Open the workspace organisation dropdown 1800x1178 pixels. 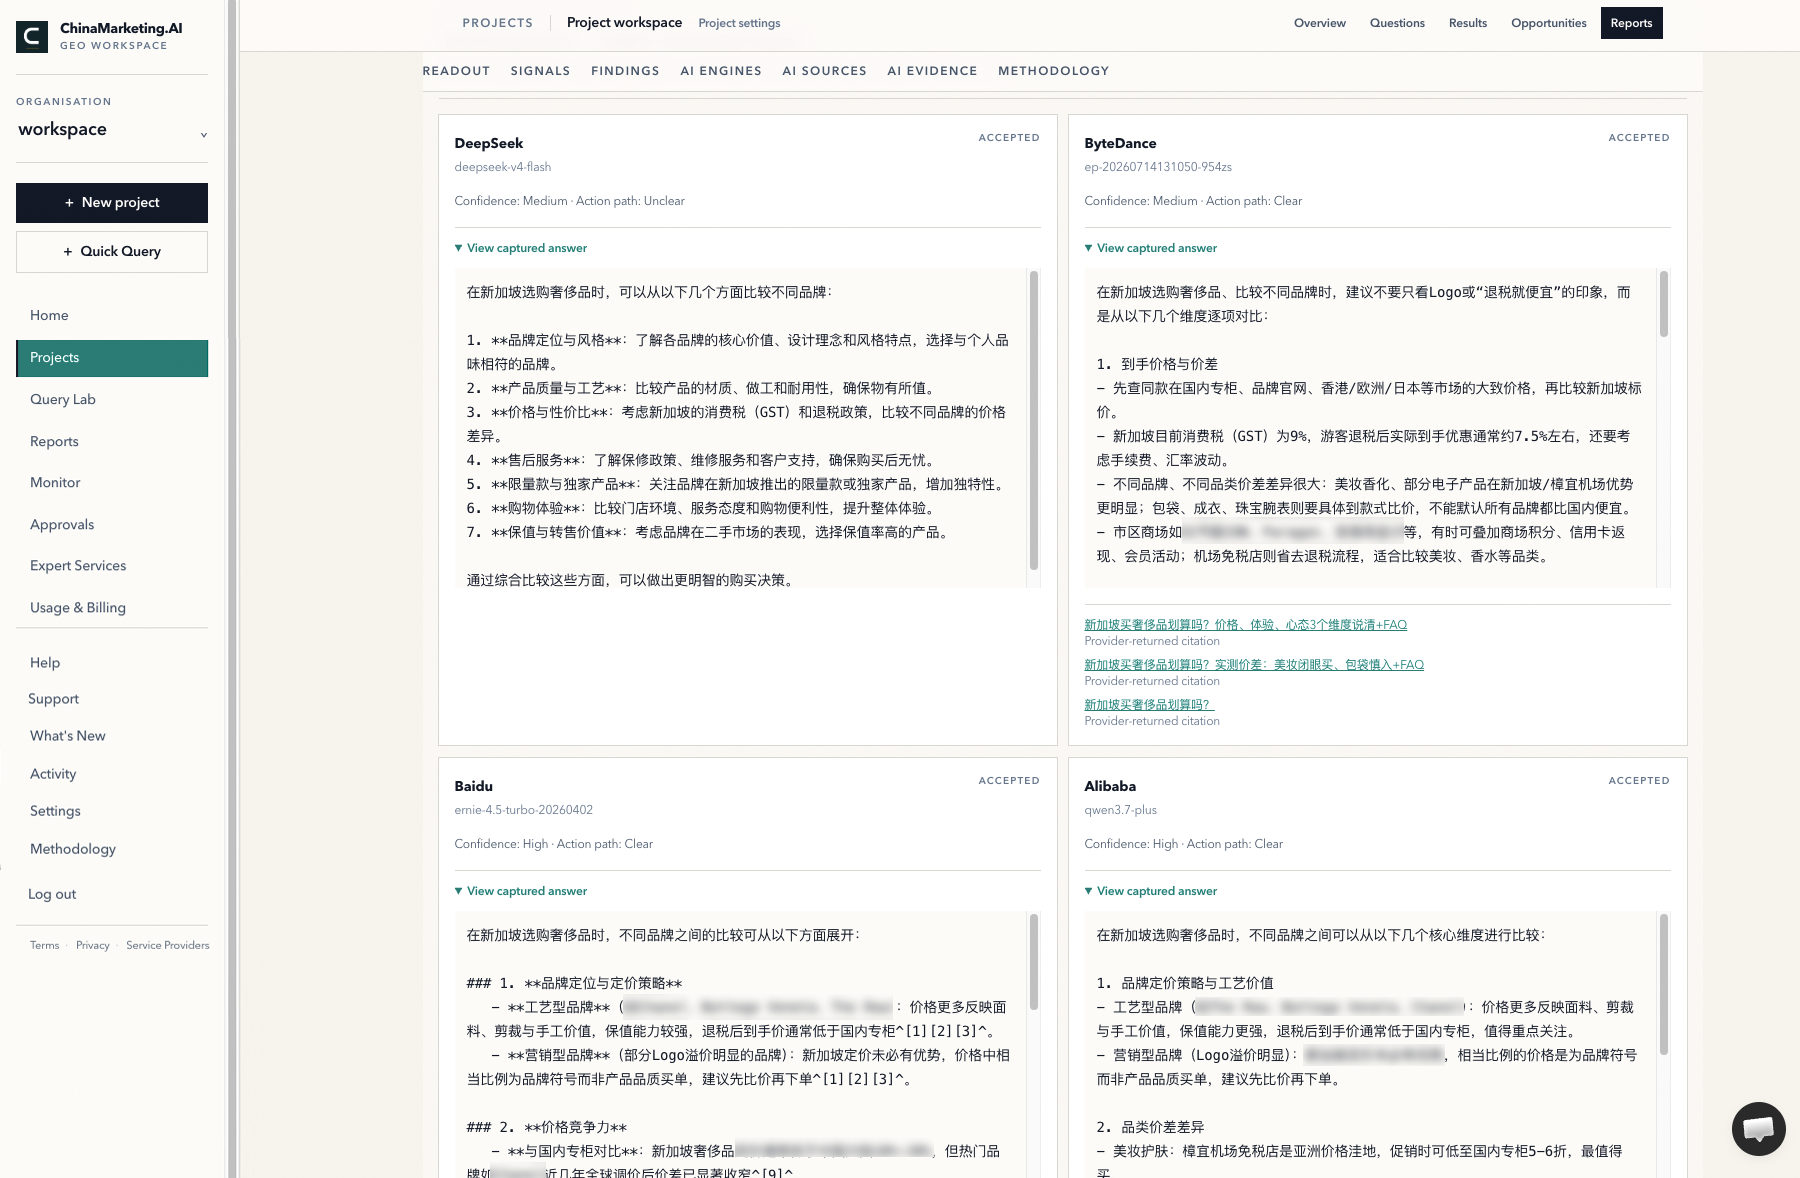(112, 130)
